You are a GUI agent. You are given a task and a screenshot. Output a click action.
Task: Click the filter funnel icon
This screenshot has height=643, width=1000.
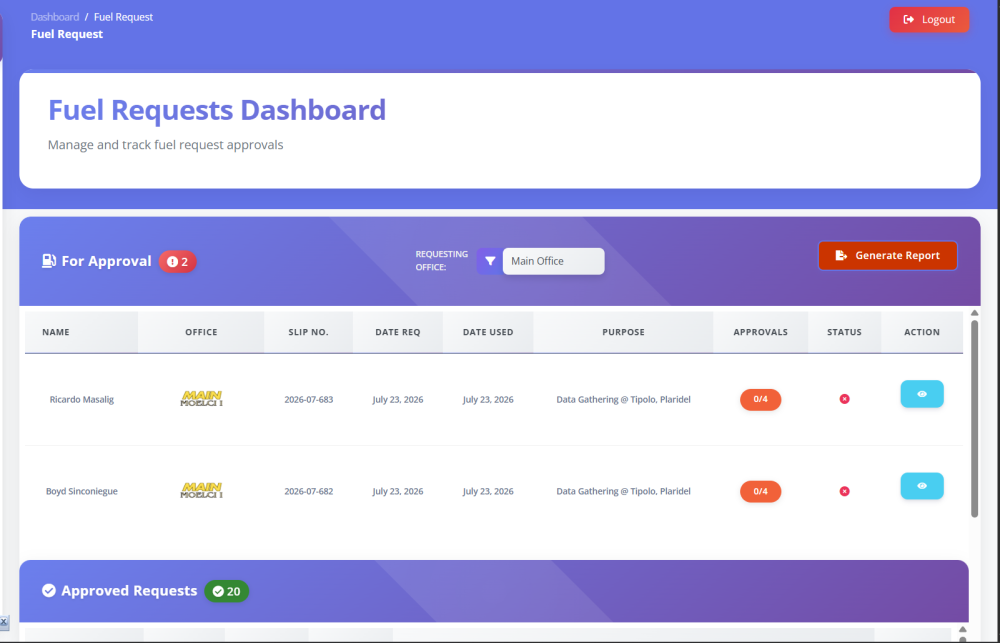(490, 262)
